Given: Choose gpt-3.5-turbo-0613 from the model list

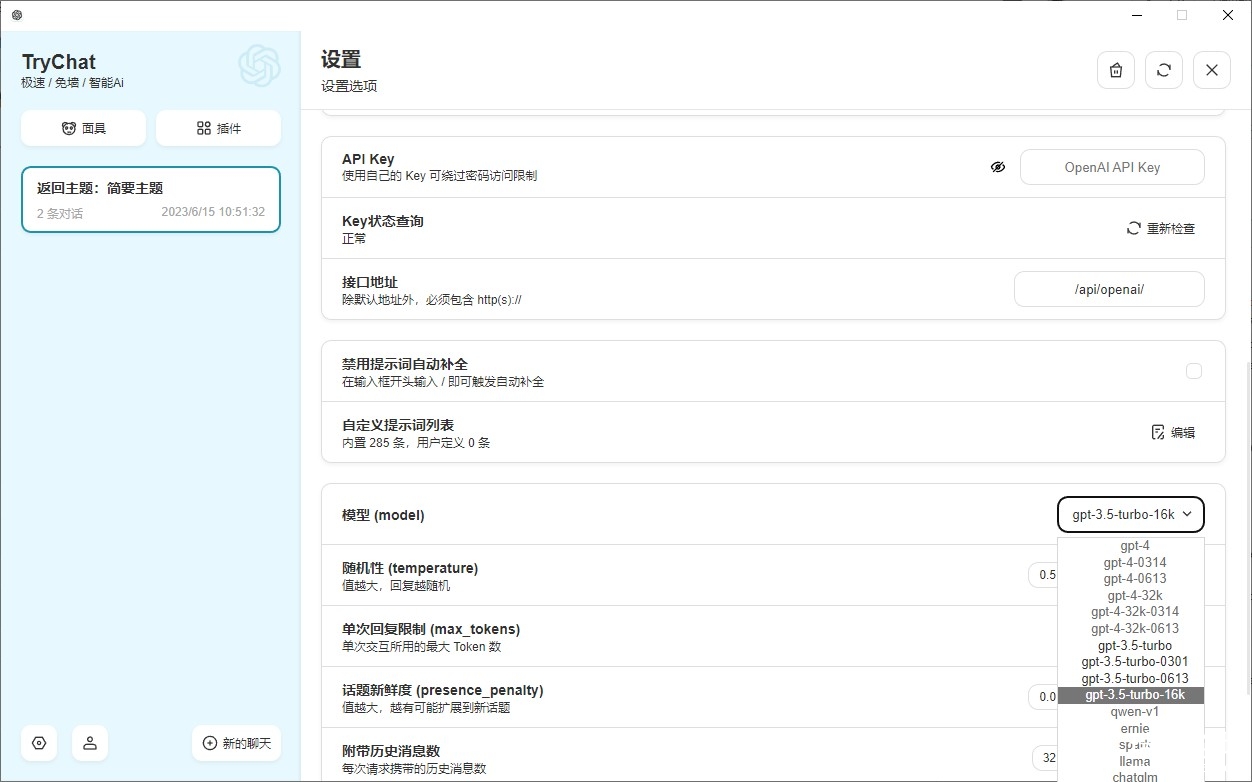Looking at the screenshot, I should tap(1131, 678).
